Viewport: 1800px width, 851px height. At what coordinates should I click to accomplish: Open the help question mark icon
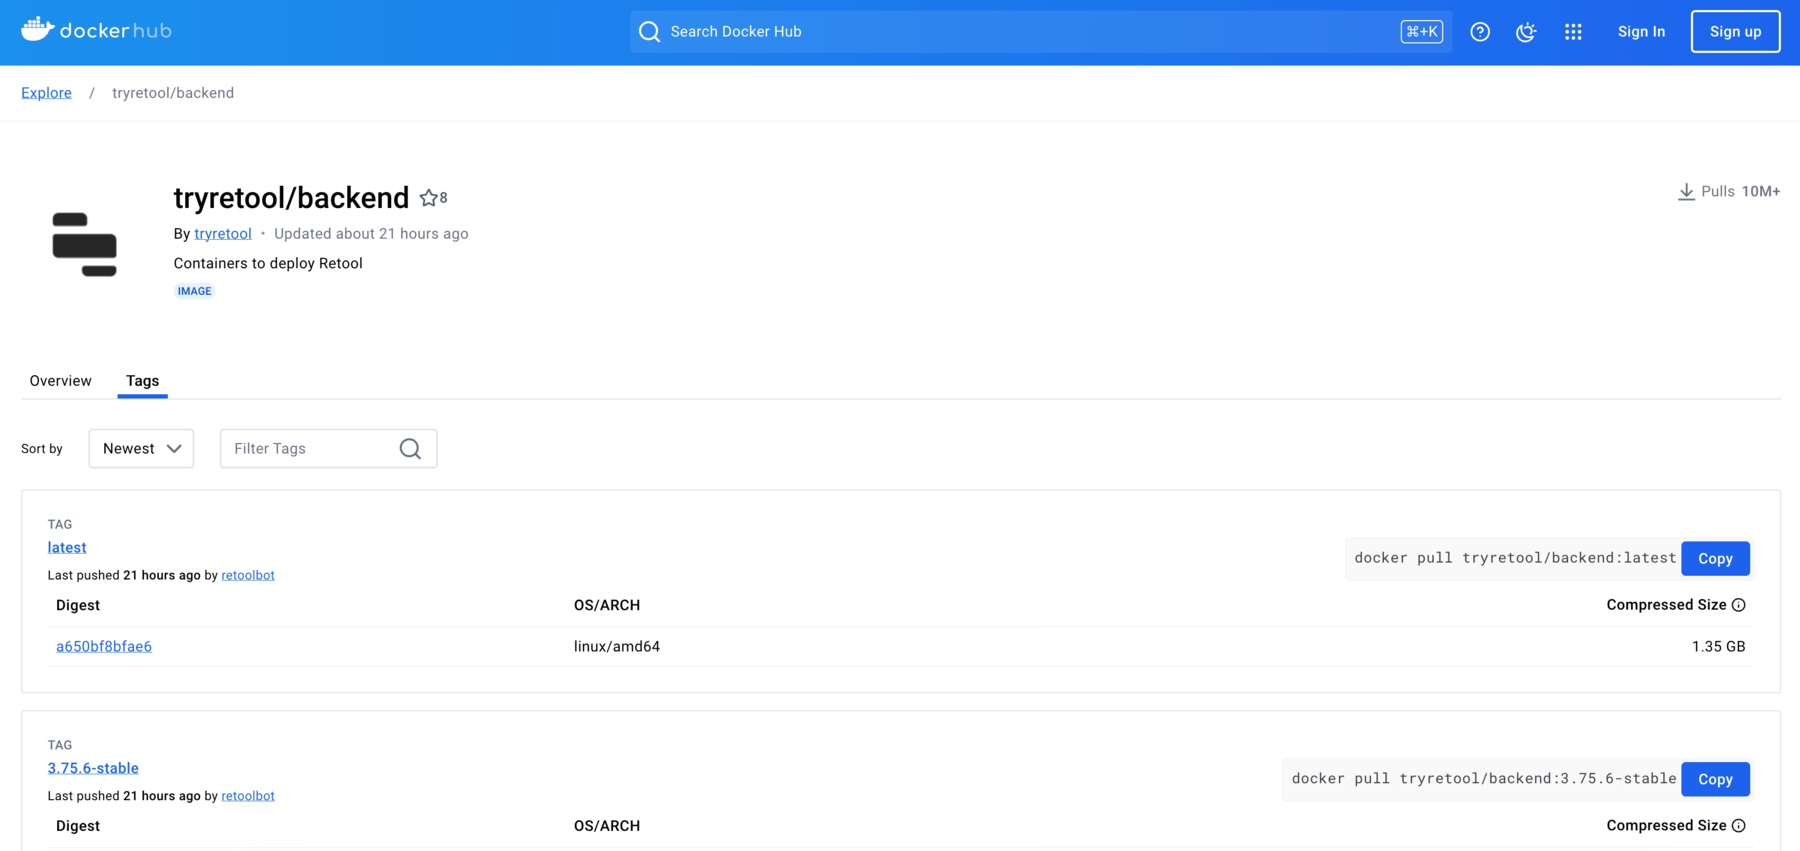pos(1480,32)
